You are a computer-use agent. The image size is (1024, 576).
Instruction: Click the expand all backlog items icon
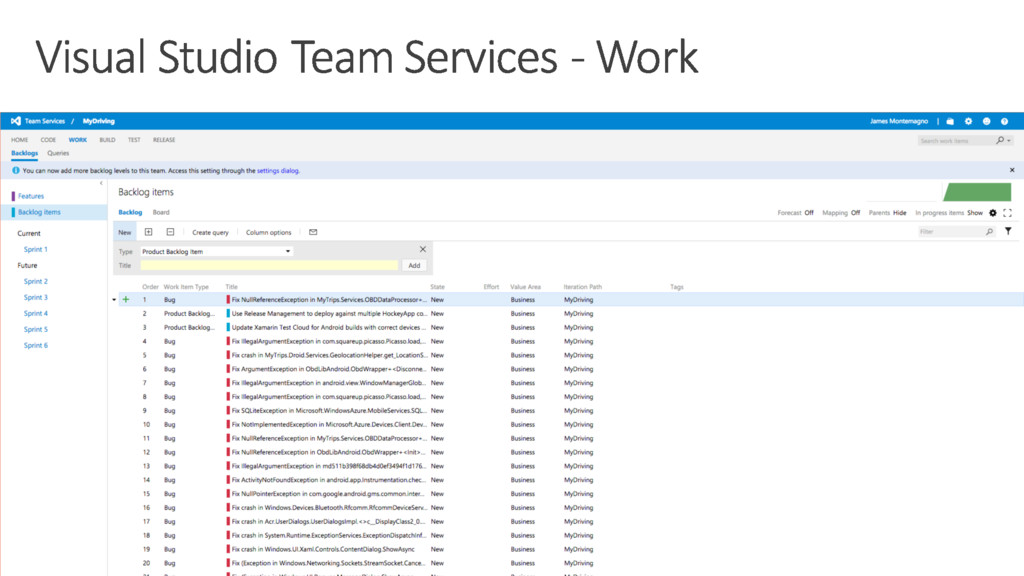(x=149, y=232)
